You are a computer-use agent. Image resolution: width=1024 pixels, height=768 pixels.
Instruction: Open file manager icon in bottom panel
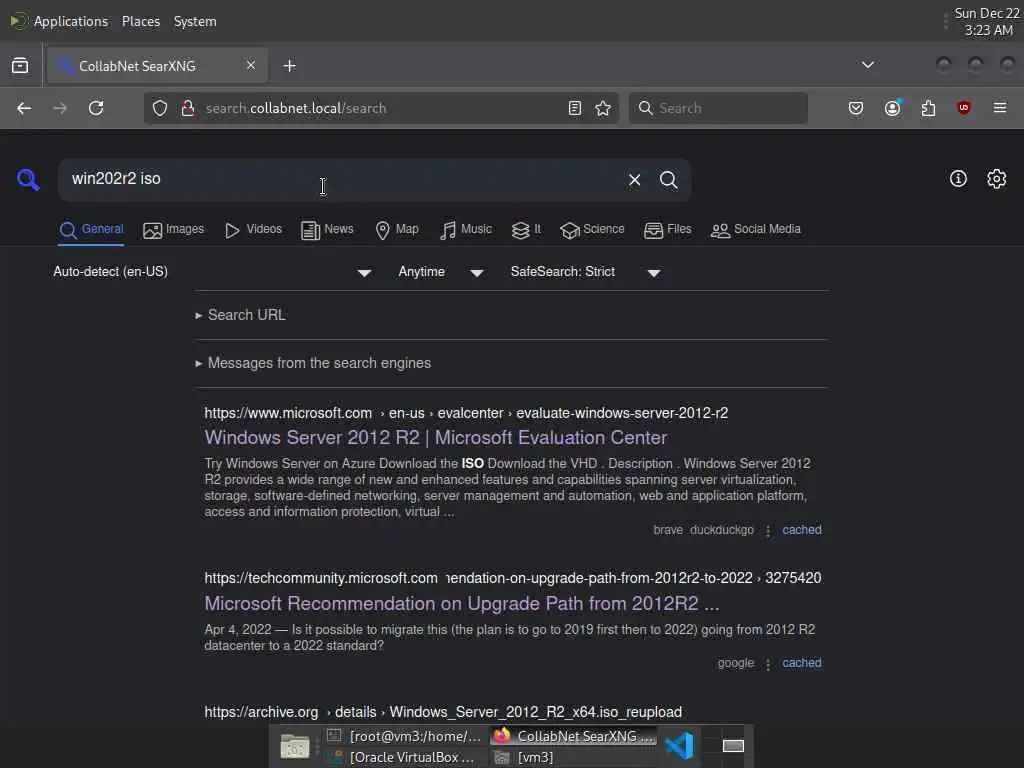(295, 746)
